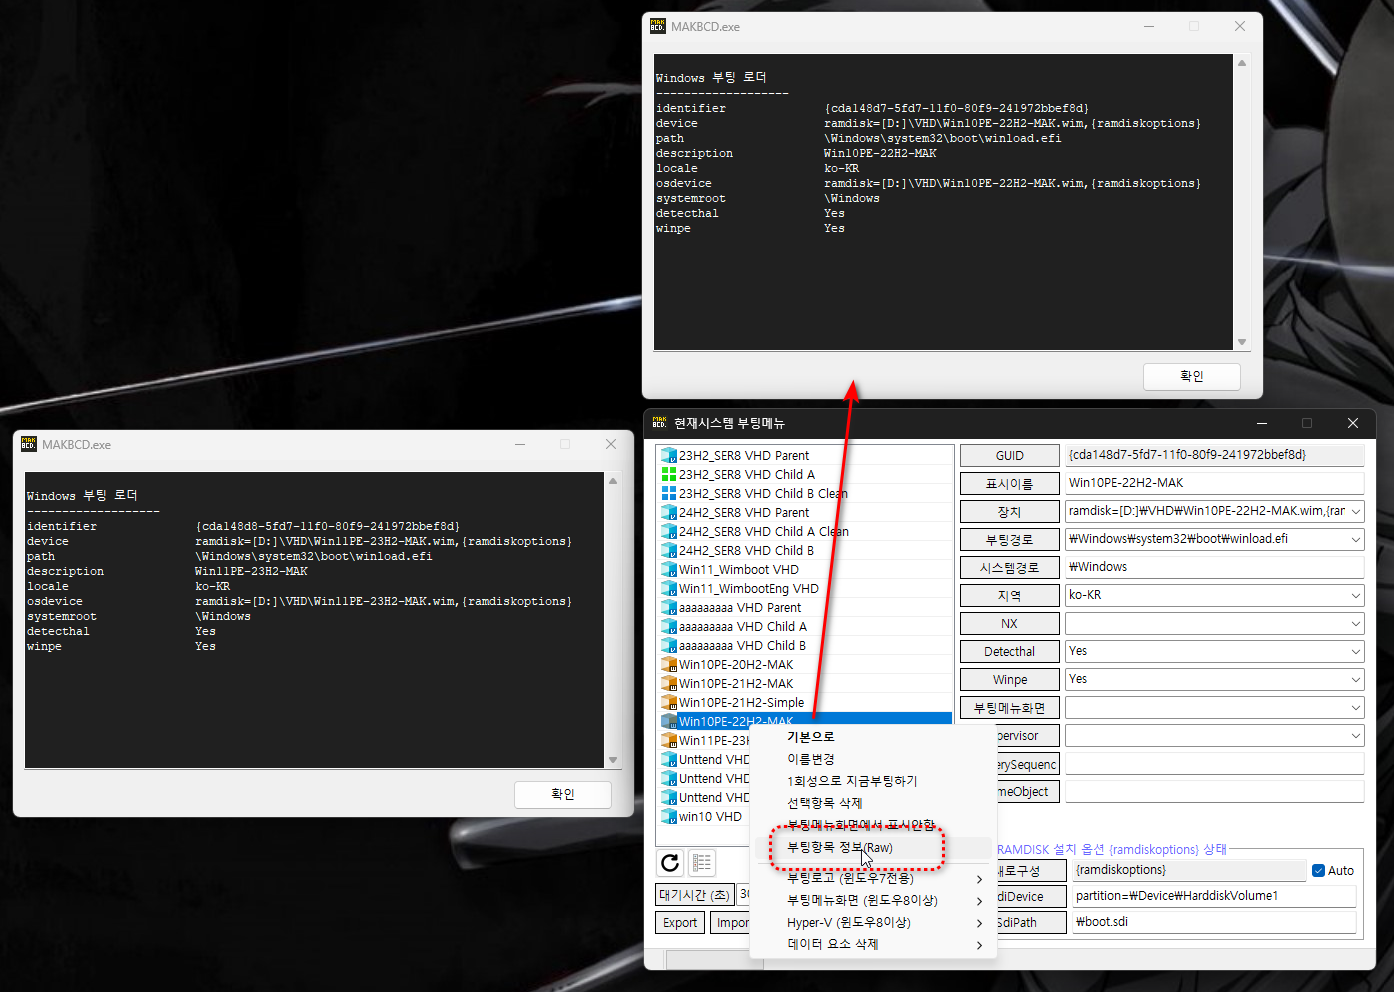This screenshot has width=1394, height=992.
Task: Click the SdiPath field containing \boot.sdi
Action: (x=1214, y=922)
